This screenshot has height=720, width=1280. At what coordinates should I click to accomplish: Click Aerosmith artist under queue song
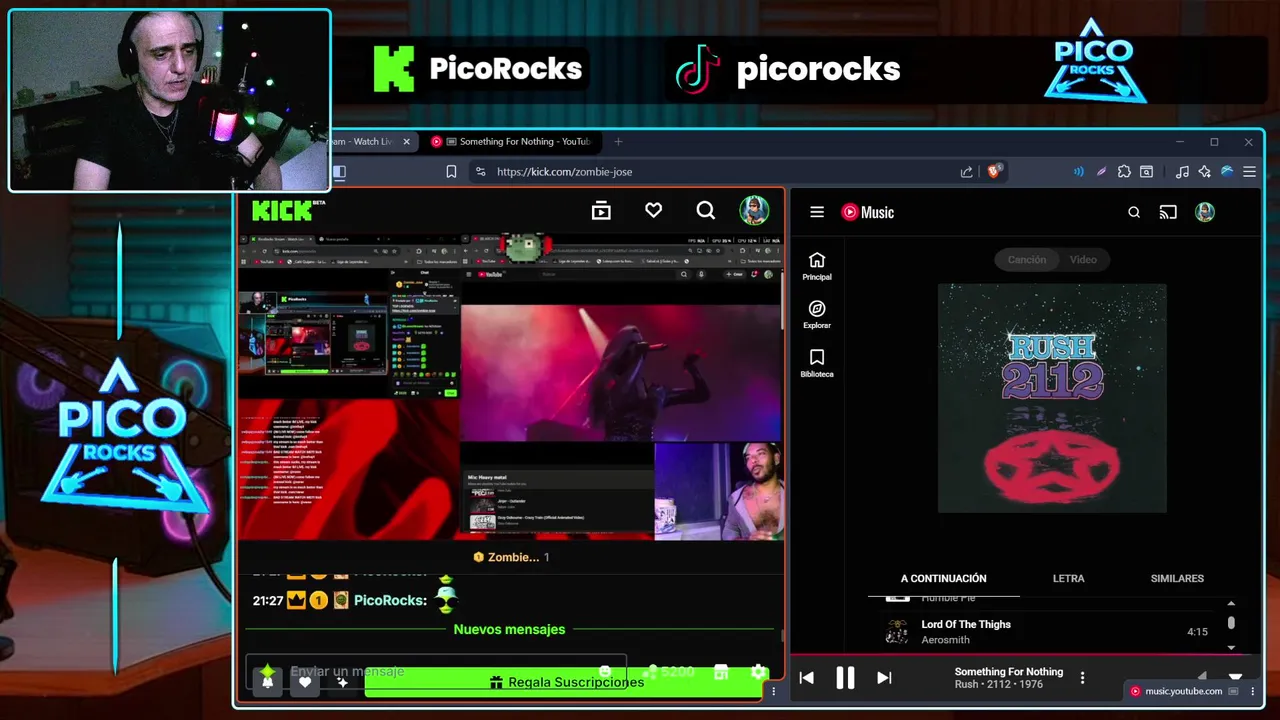coord(945,640)
